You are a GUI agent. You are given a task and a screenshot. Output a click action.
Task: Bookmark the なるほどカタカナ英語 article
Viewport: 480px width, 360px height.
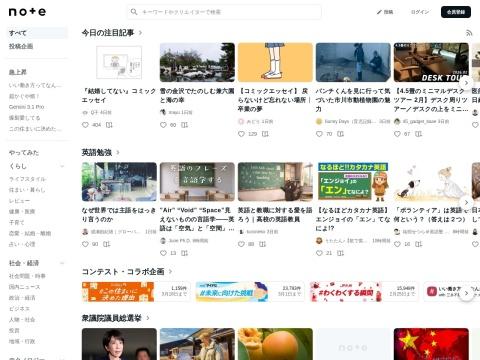340,253
